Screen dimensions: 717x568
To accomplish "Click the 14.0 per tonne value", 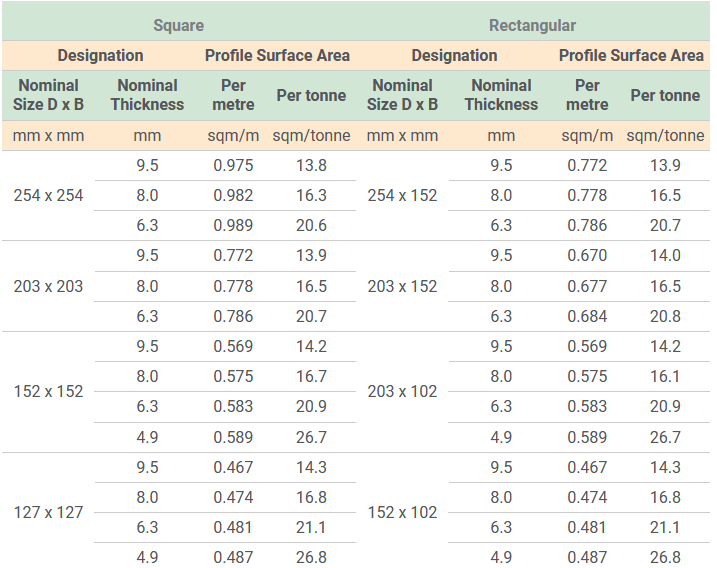I will point(665,256).
